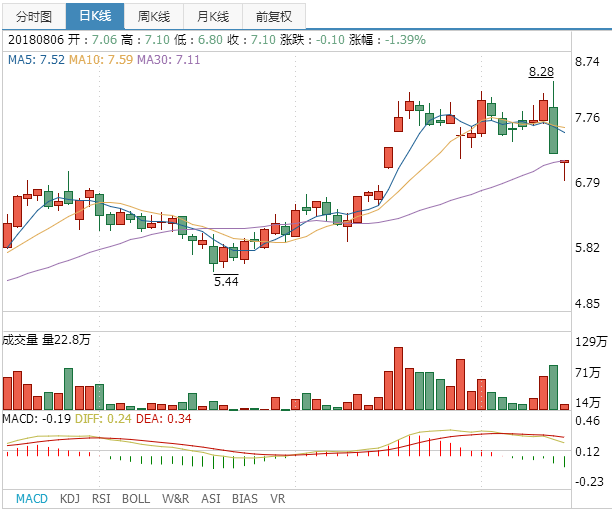Open the 月K线 tab
This screenshot has height=511, width=612.
(x=213, y=16)
